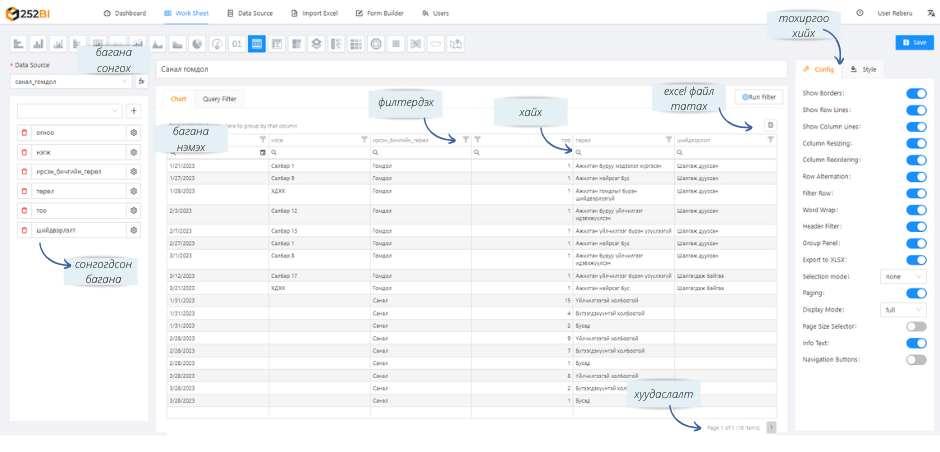Screen dimensions: 940x452
Task: Select the pie chart type icon
Action: (x=196, y=44)
